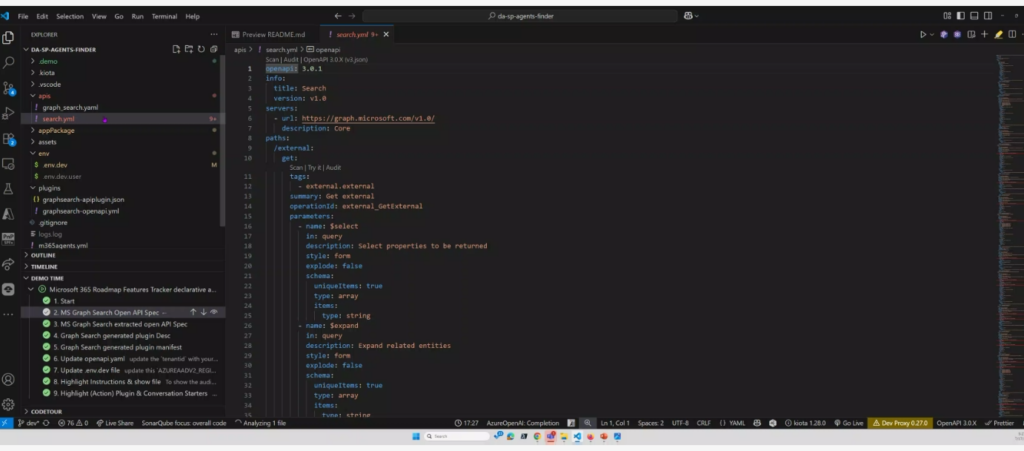Open the File menu
1024x451 pixels.
[23, 16]
